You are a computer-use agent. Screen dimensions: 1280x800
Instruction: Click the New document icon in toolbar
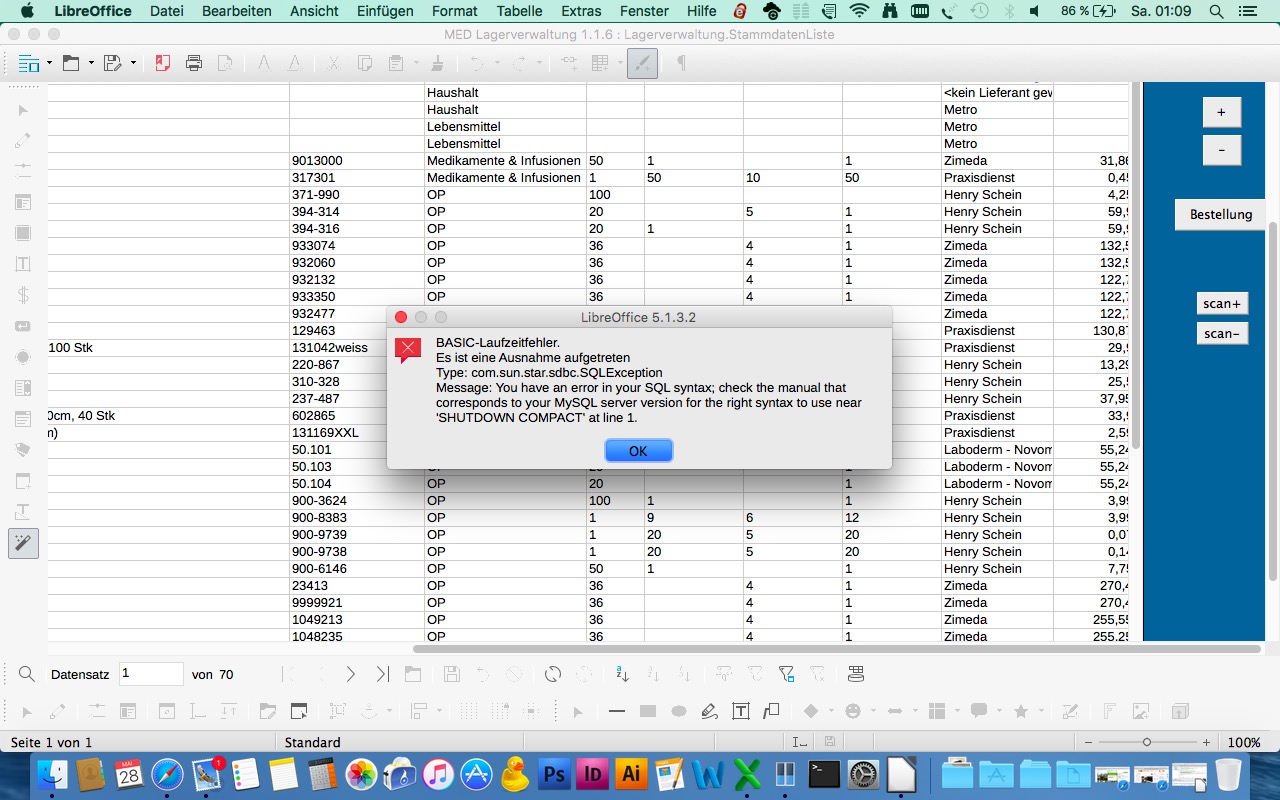(x=29, y=63)
